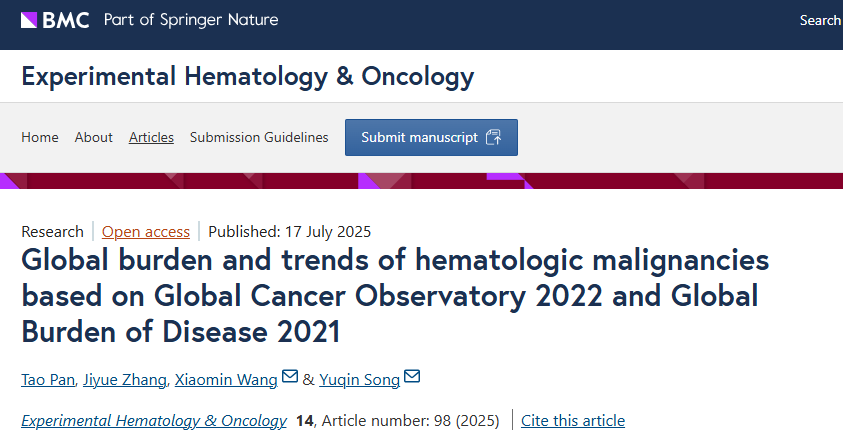This screenshot has width=843, height=432.
Task: Click the Yuqin Song author link
Action: pos(360,379)
